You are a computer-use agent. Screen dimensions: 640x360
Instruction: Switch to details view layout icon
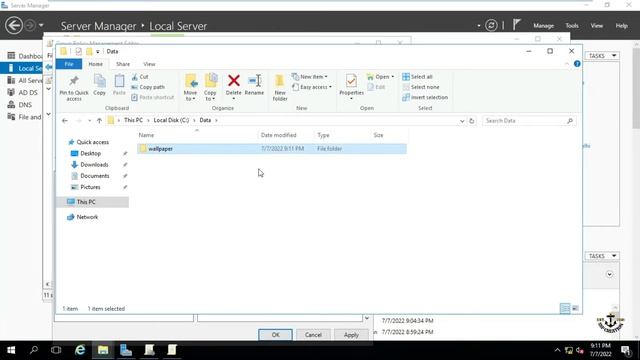[x=565, y=309]
